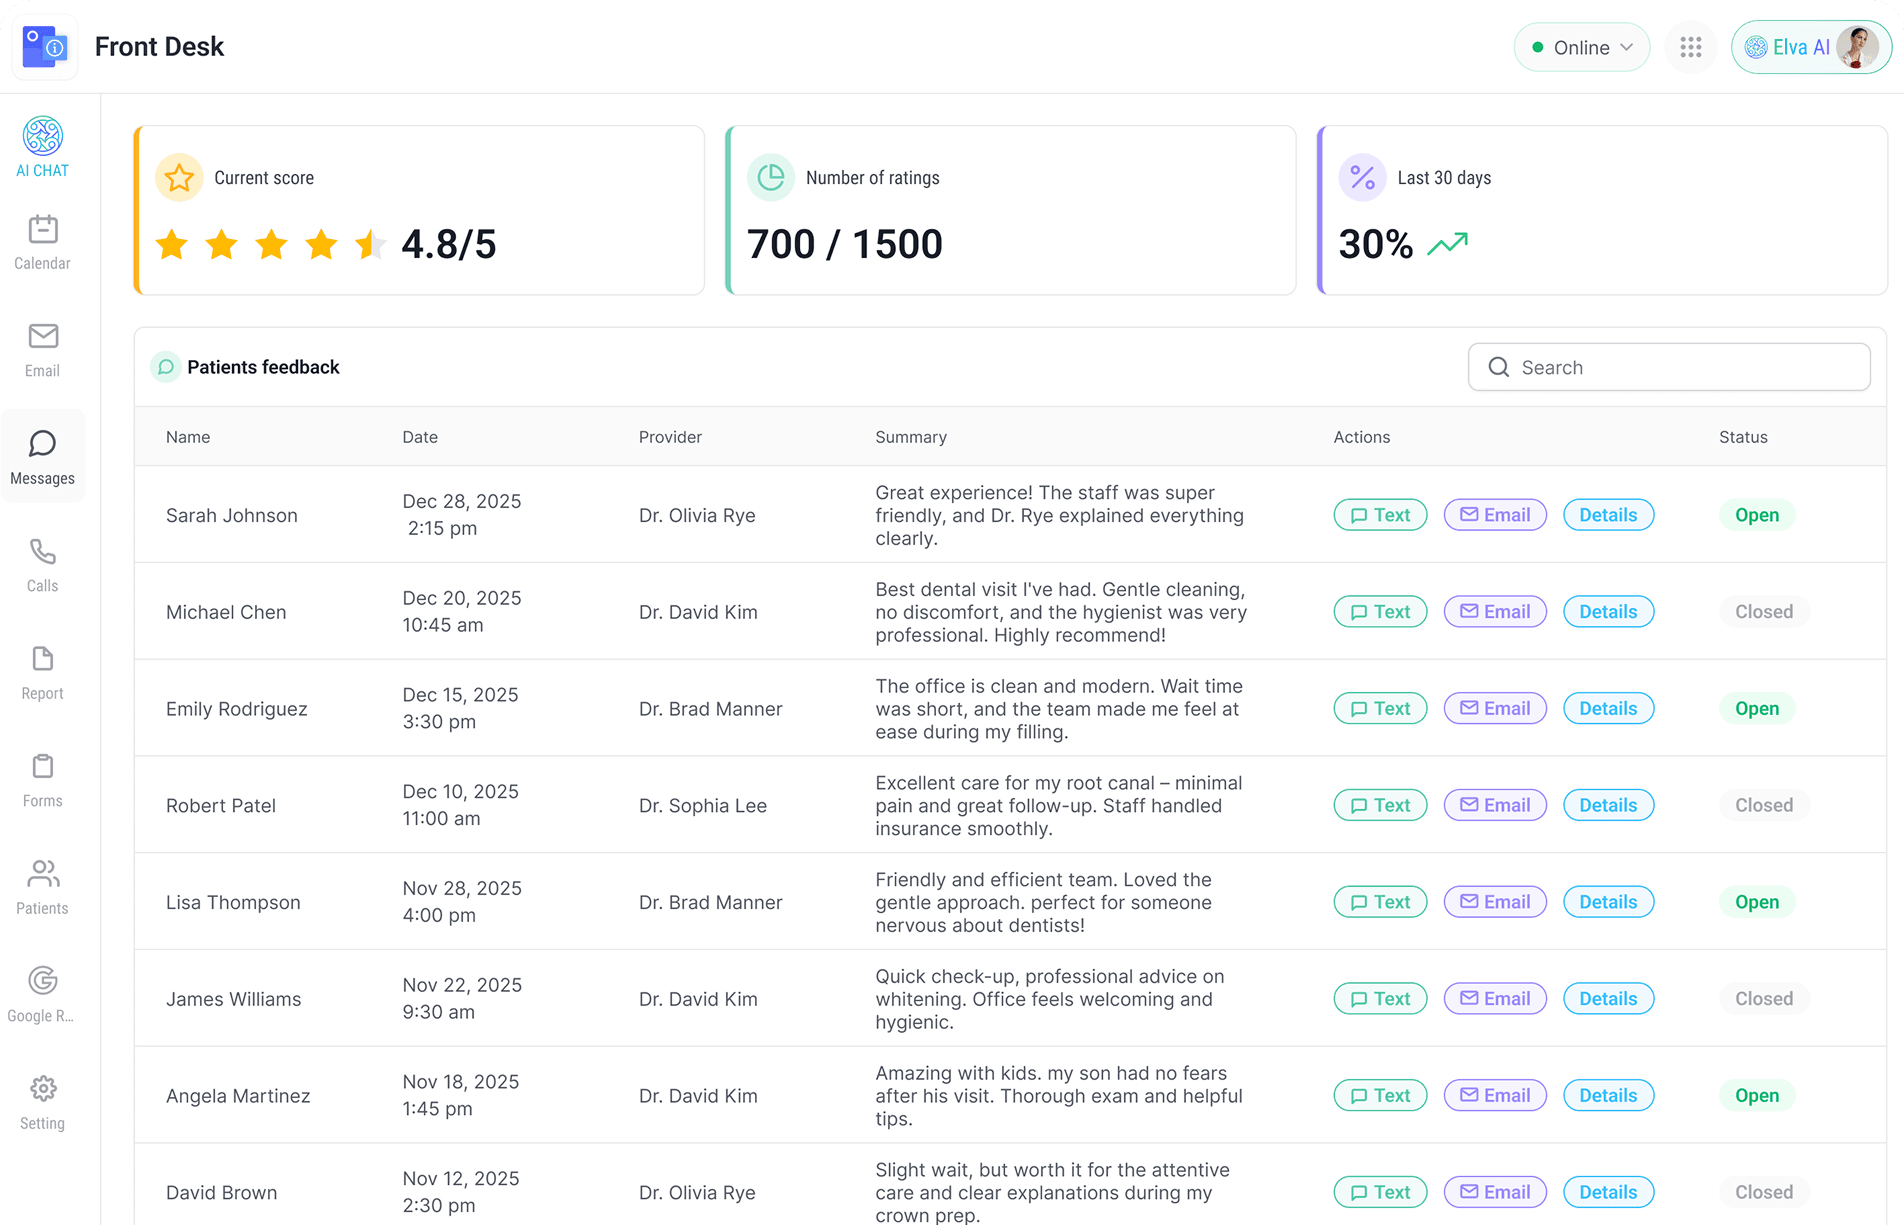Click the Date column header

(420, 437)
